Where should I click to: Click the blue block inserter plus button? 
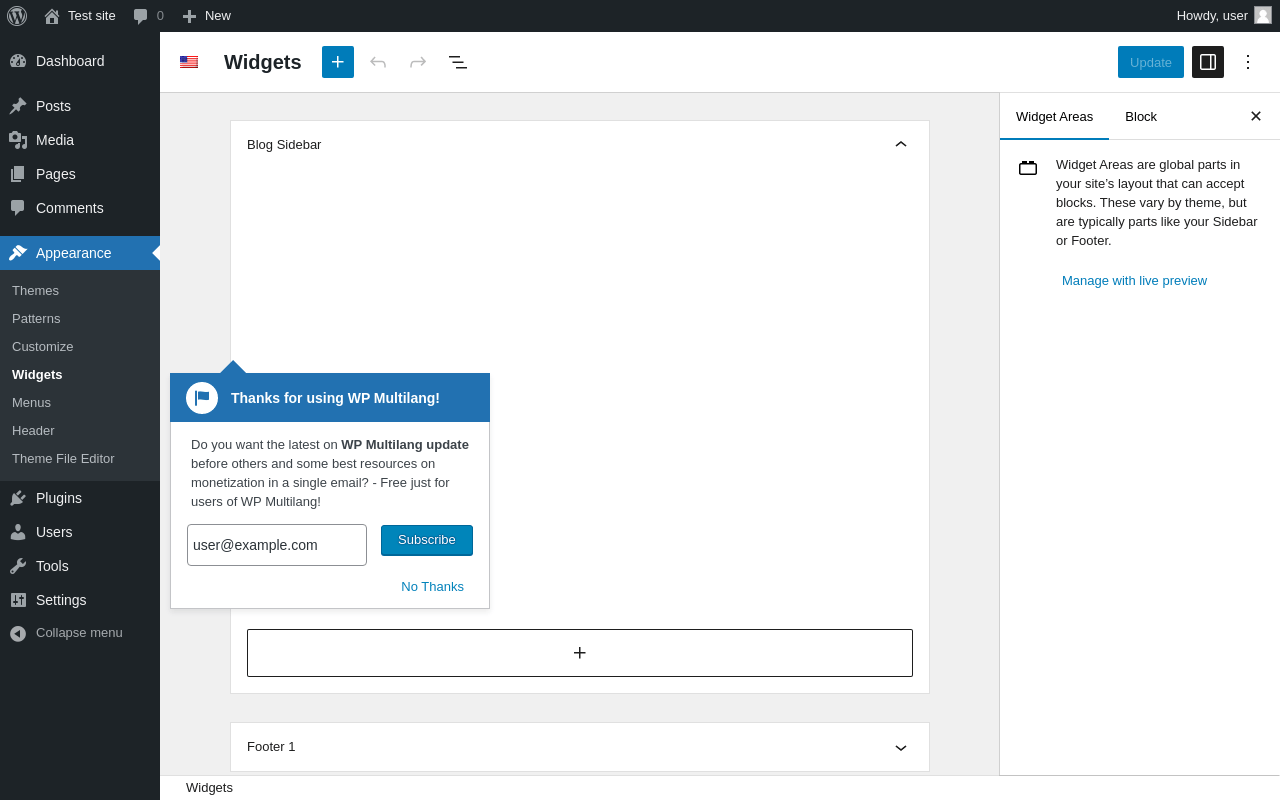[x=338, y=62]
